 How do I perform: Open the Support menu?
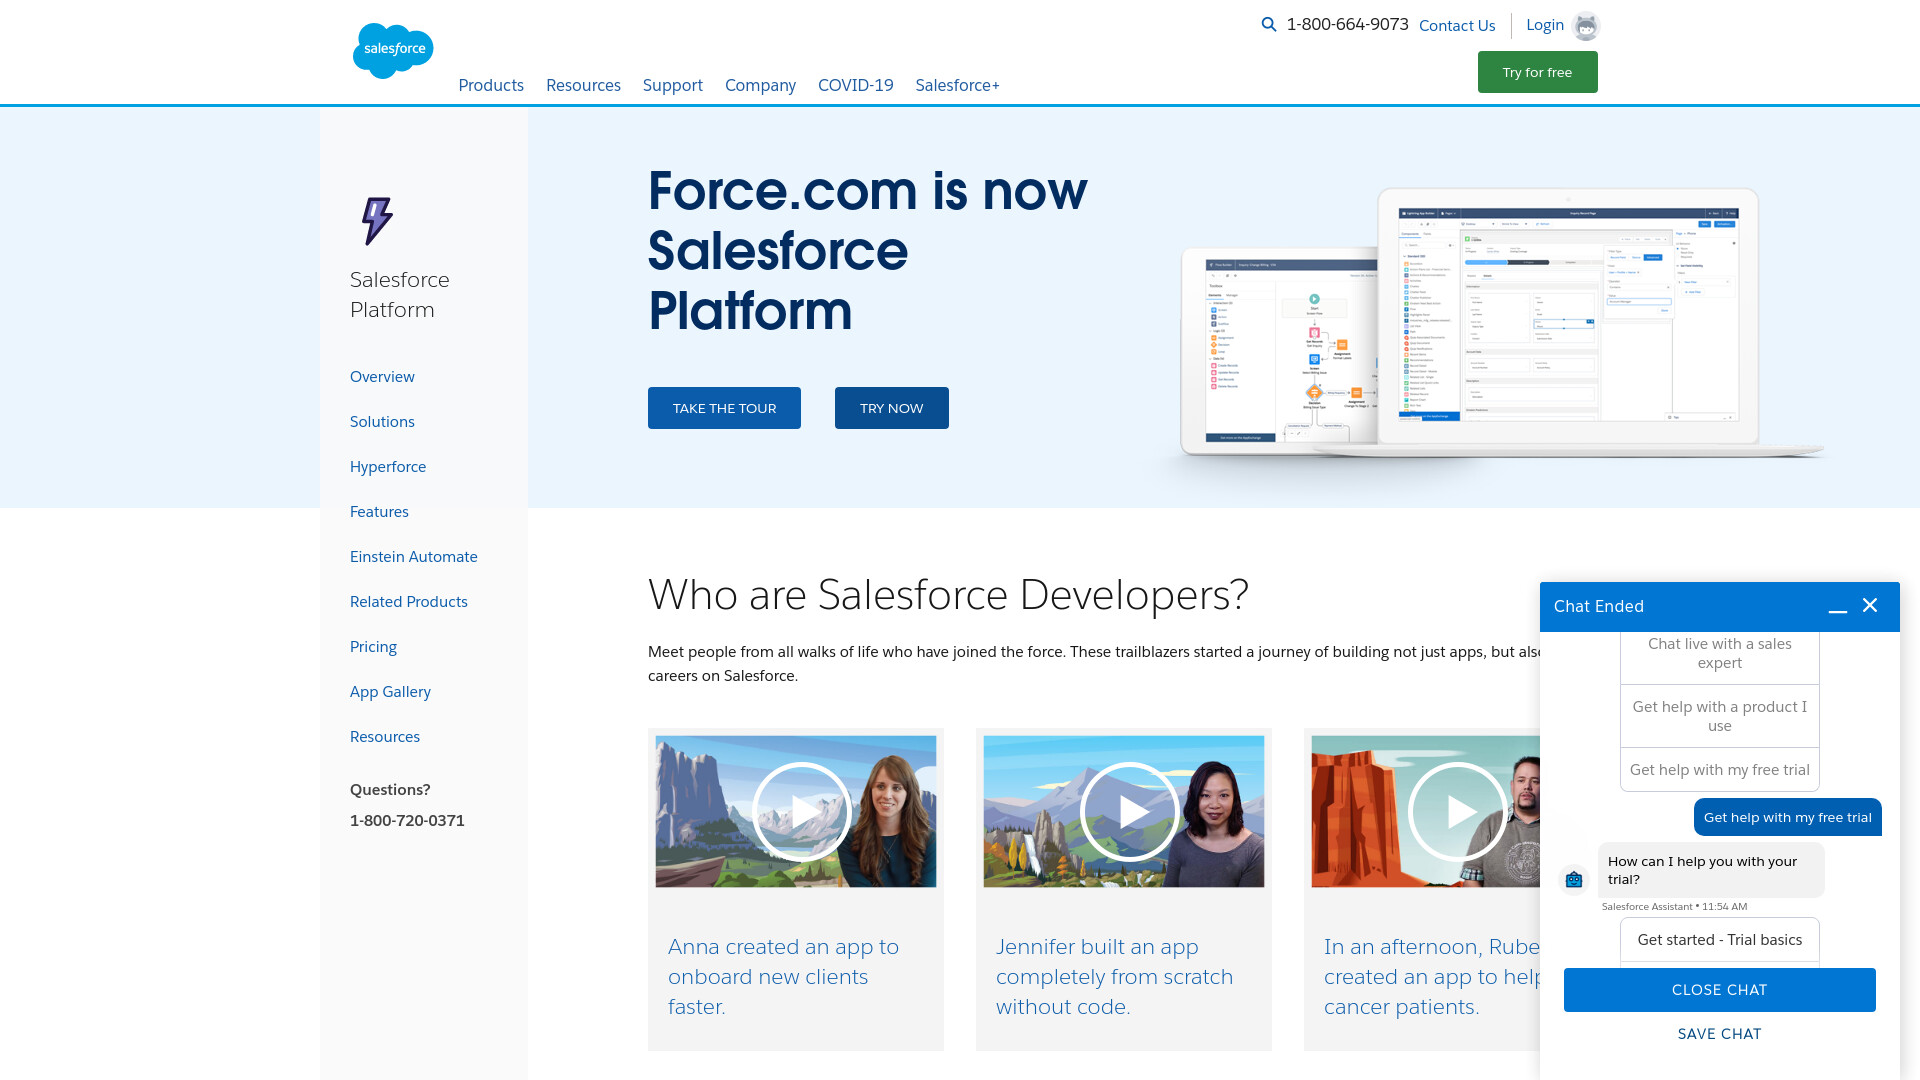(673, 85)
